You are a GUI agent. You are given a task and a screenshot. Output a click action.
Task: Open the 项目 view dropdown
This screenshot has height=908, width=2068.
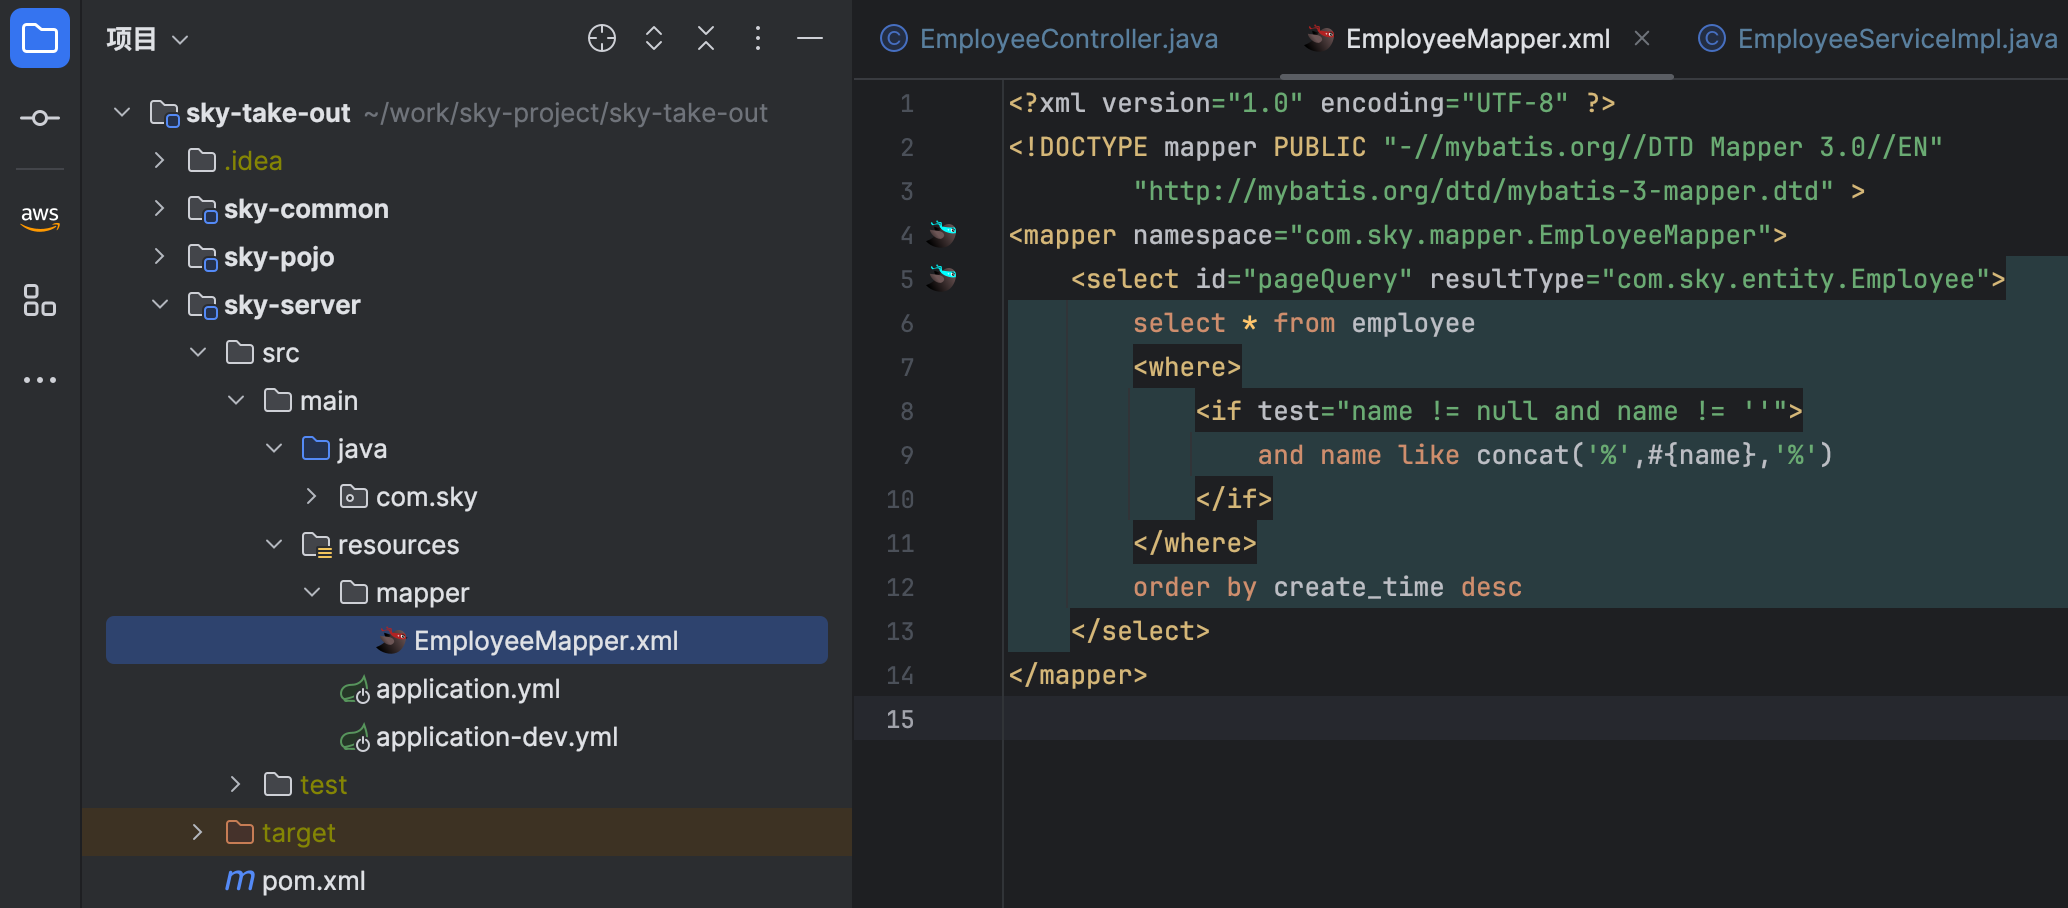click(147, 39)
